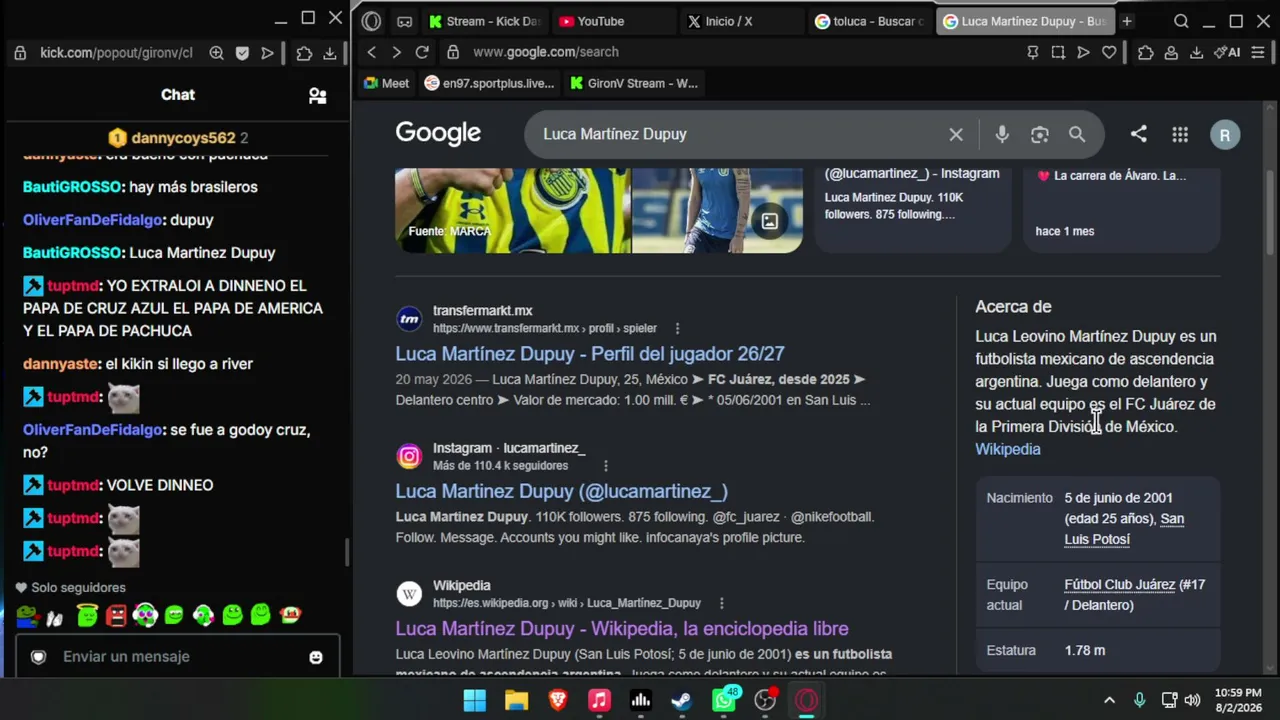This screenshot has width=1280, height=720.
Task: Open the Instagram @lucamartinez_ result
Action: click(561, 491)
